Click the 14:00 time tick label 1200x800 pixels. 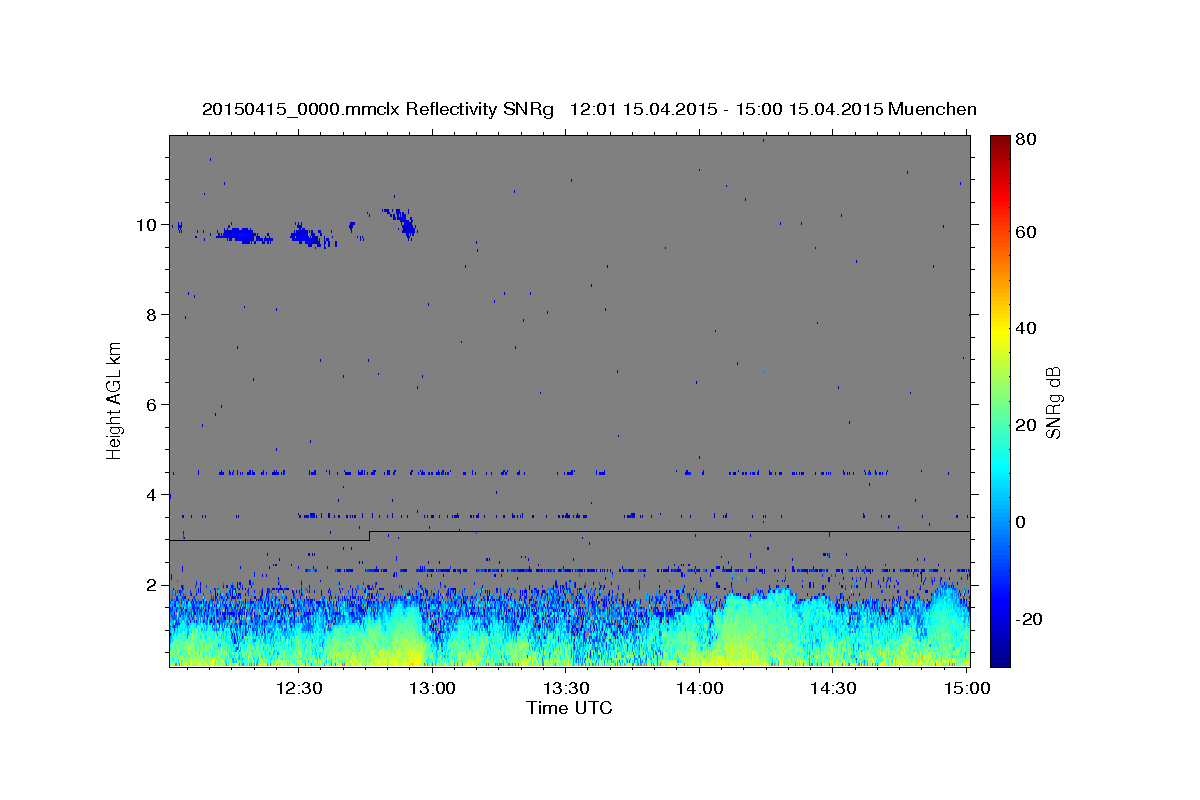[x=700, y=688]
